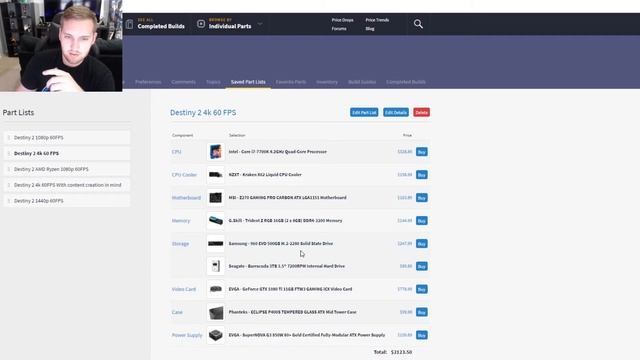
Task: Open Seagate Barracuda Internal Hard Drive
Action: (x=287, y=266)
